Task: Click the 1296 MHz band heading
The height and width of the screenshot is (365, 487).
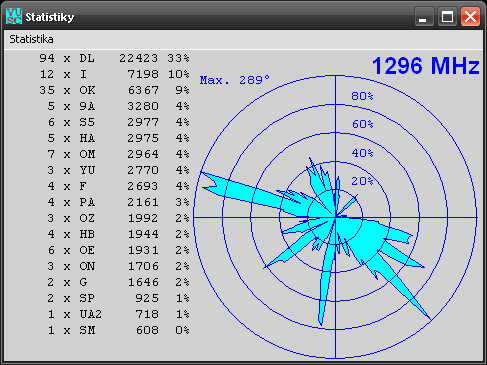Action: click(x=426, y=66)
